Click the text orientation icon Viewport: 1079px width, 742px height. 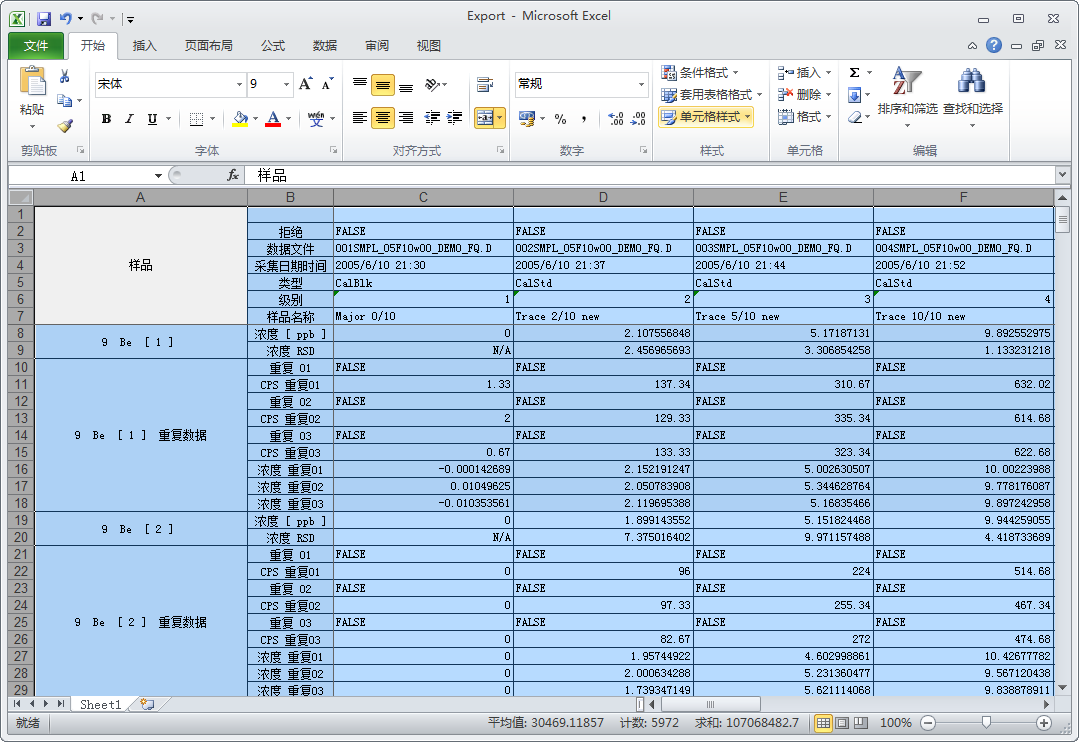[x=432, y=85]
